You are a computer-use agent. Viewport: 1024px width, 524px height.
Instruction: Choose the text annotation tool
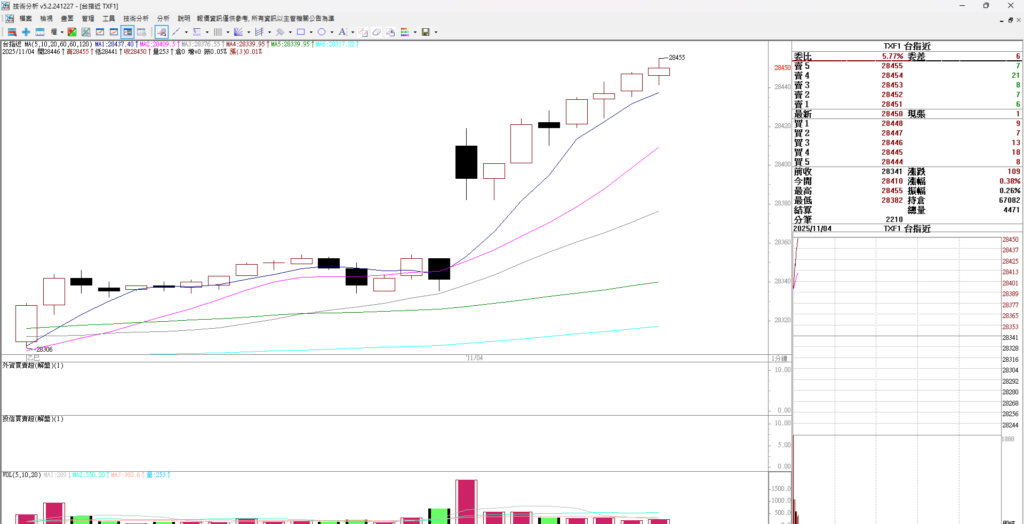click(342, 32)
